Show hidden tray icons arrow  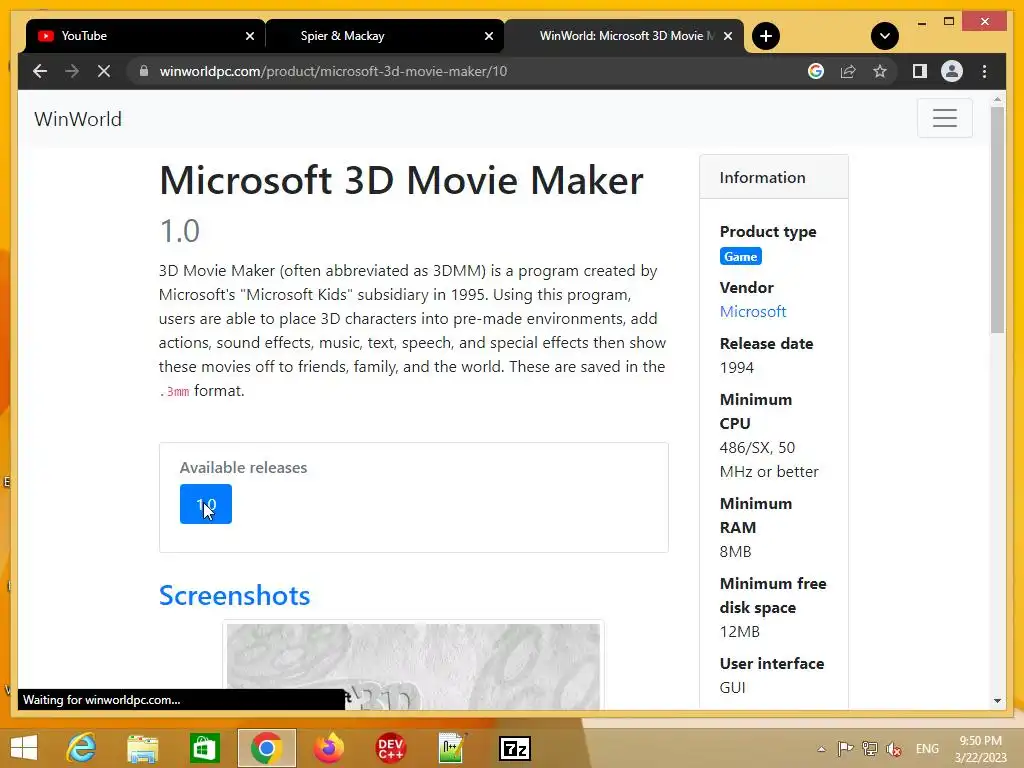(822, 749)
